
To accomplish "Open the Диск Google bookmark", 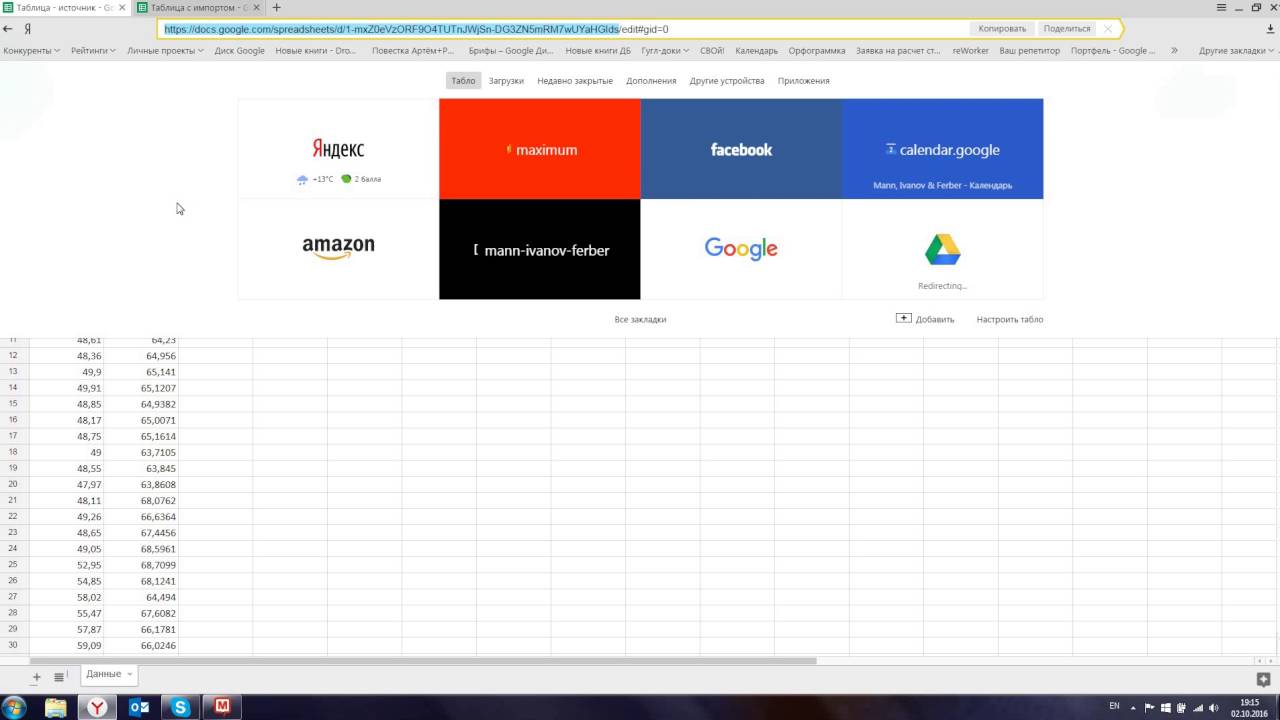I will (x=239, y=50).
